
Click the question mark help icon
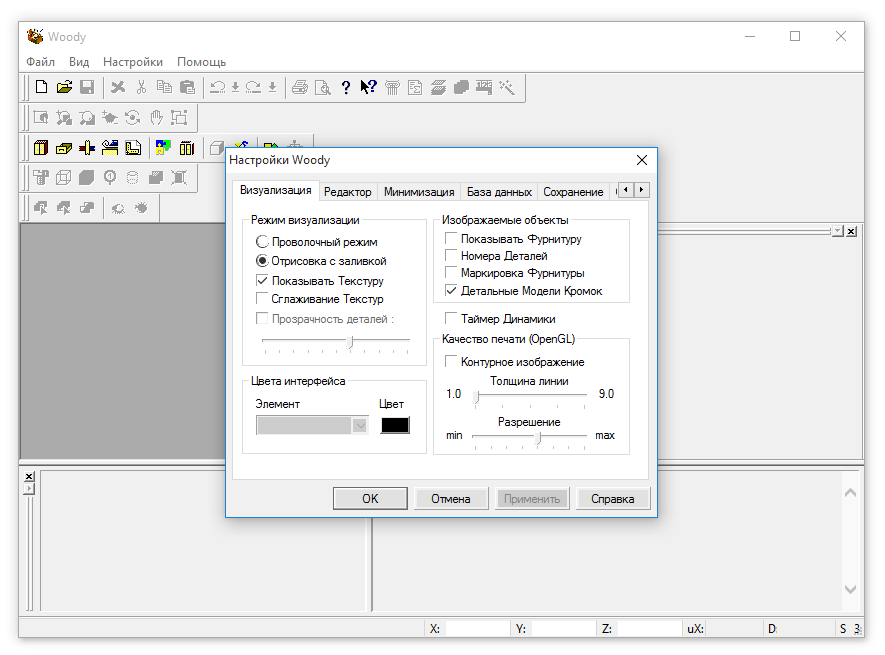(x=346, y=87)
